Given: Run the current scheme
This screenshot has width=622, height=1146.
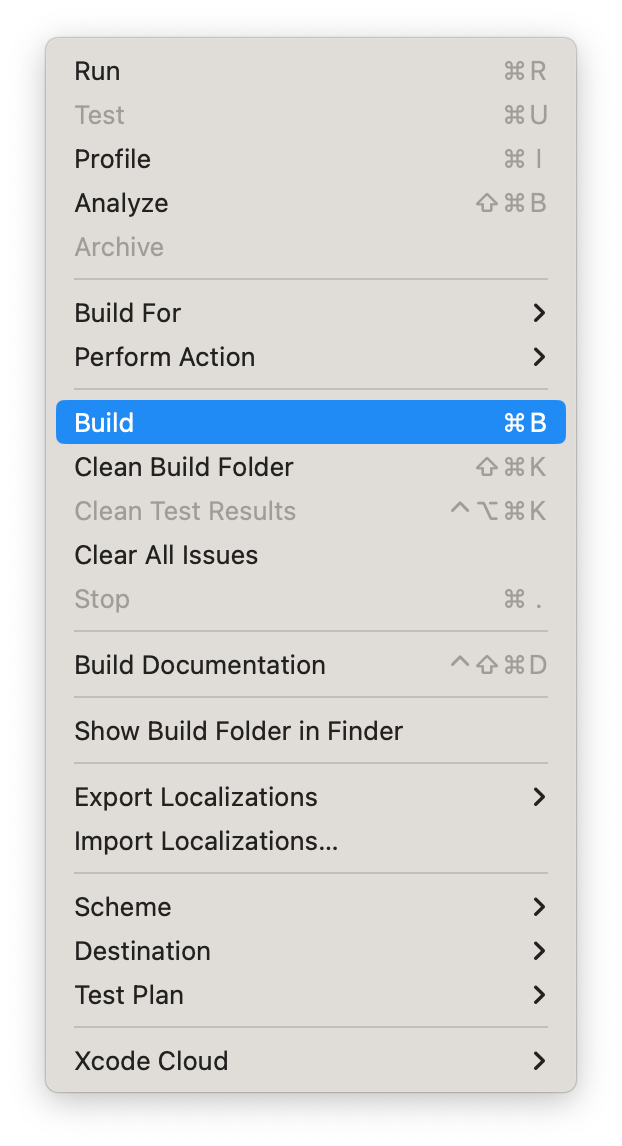Looking at the screenshot, I should (97, 71).
